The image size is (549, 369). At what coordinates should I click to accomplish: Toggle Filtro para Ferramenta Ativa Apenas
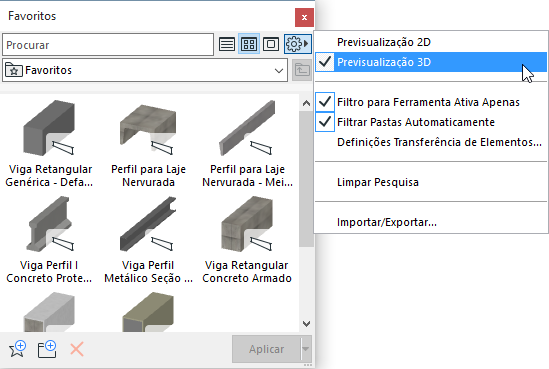point(431,102)
